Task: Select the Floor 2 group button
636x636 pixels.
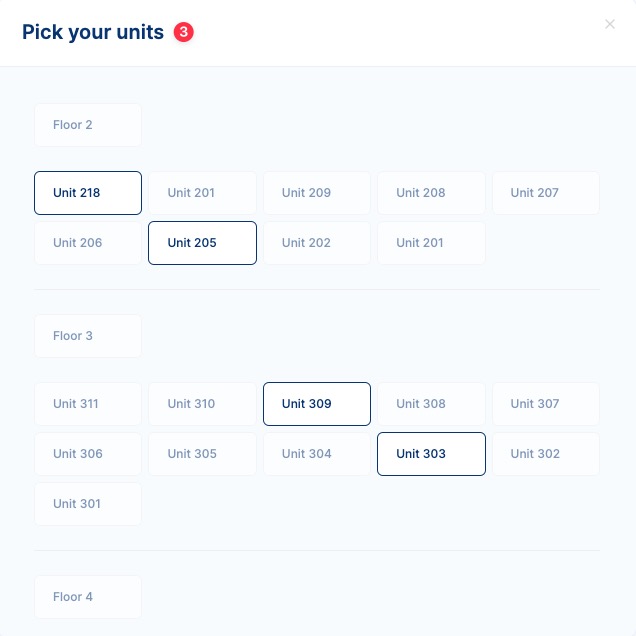Action: point(88,125)
